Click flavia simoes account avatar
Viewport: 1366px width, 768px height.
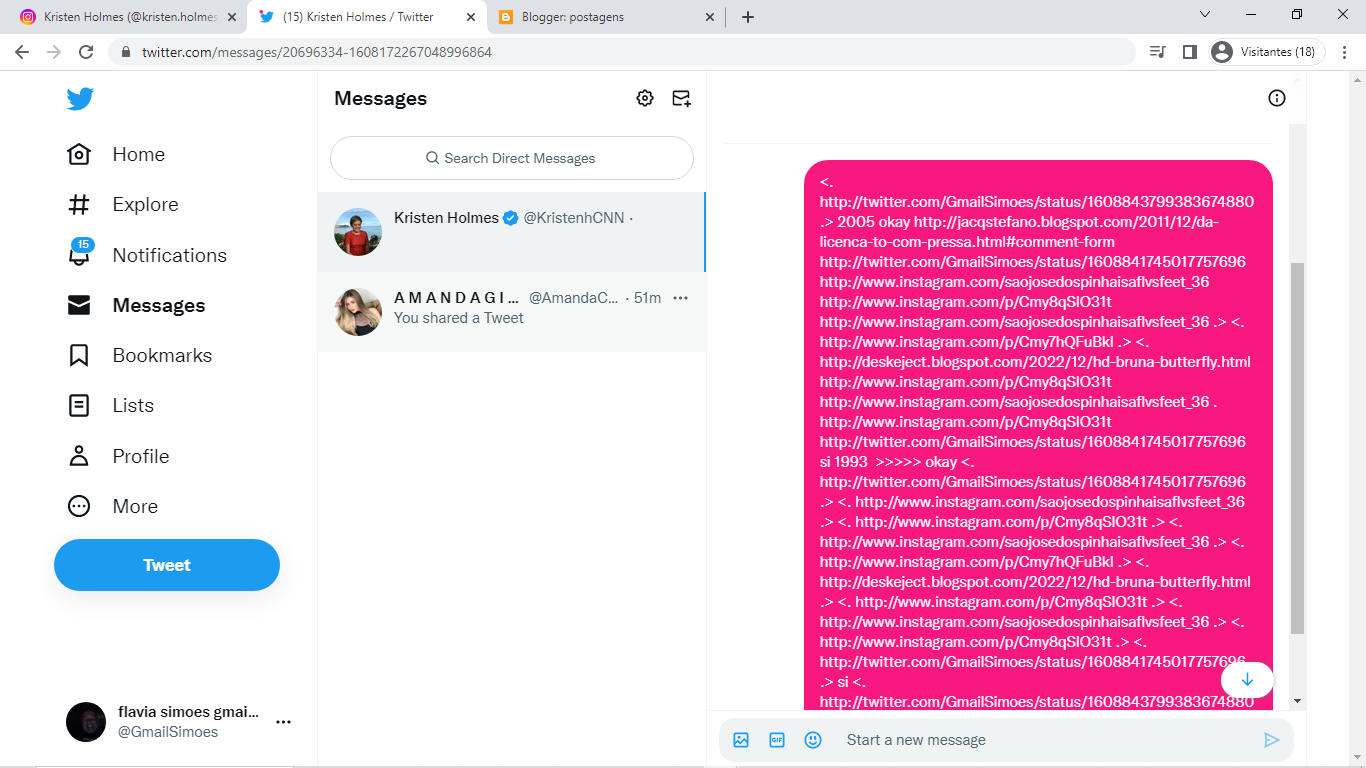tap(86, 722)
